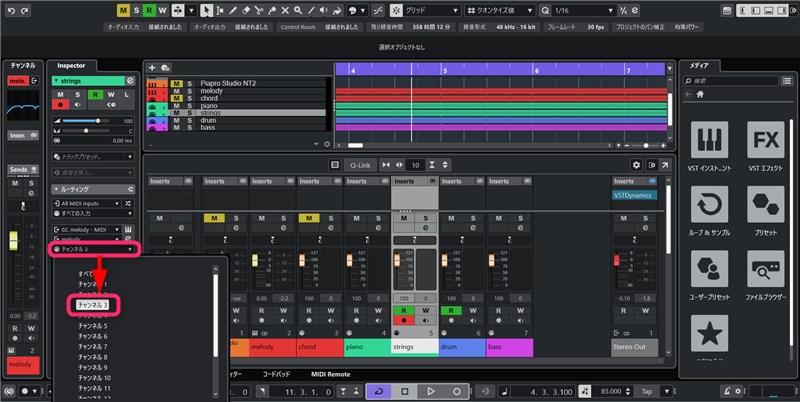
Task: Select the Draw pencil tool
Action: coord(233,10)
